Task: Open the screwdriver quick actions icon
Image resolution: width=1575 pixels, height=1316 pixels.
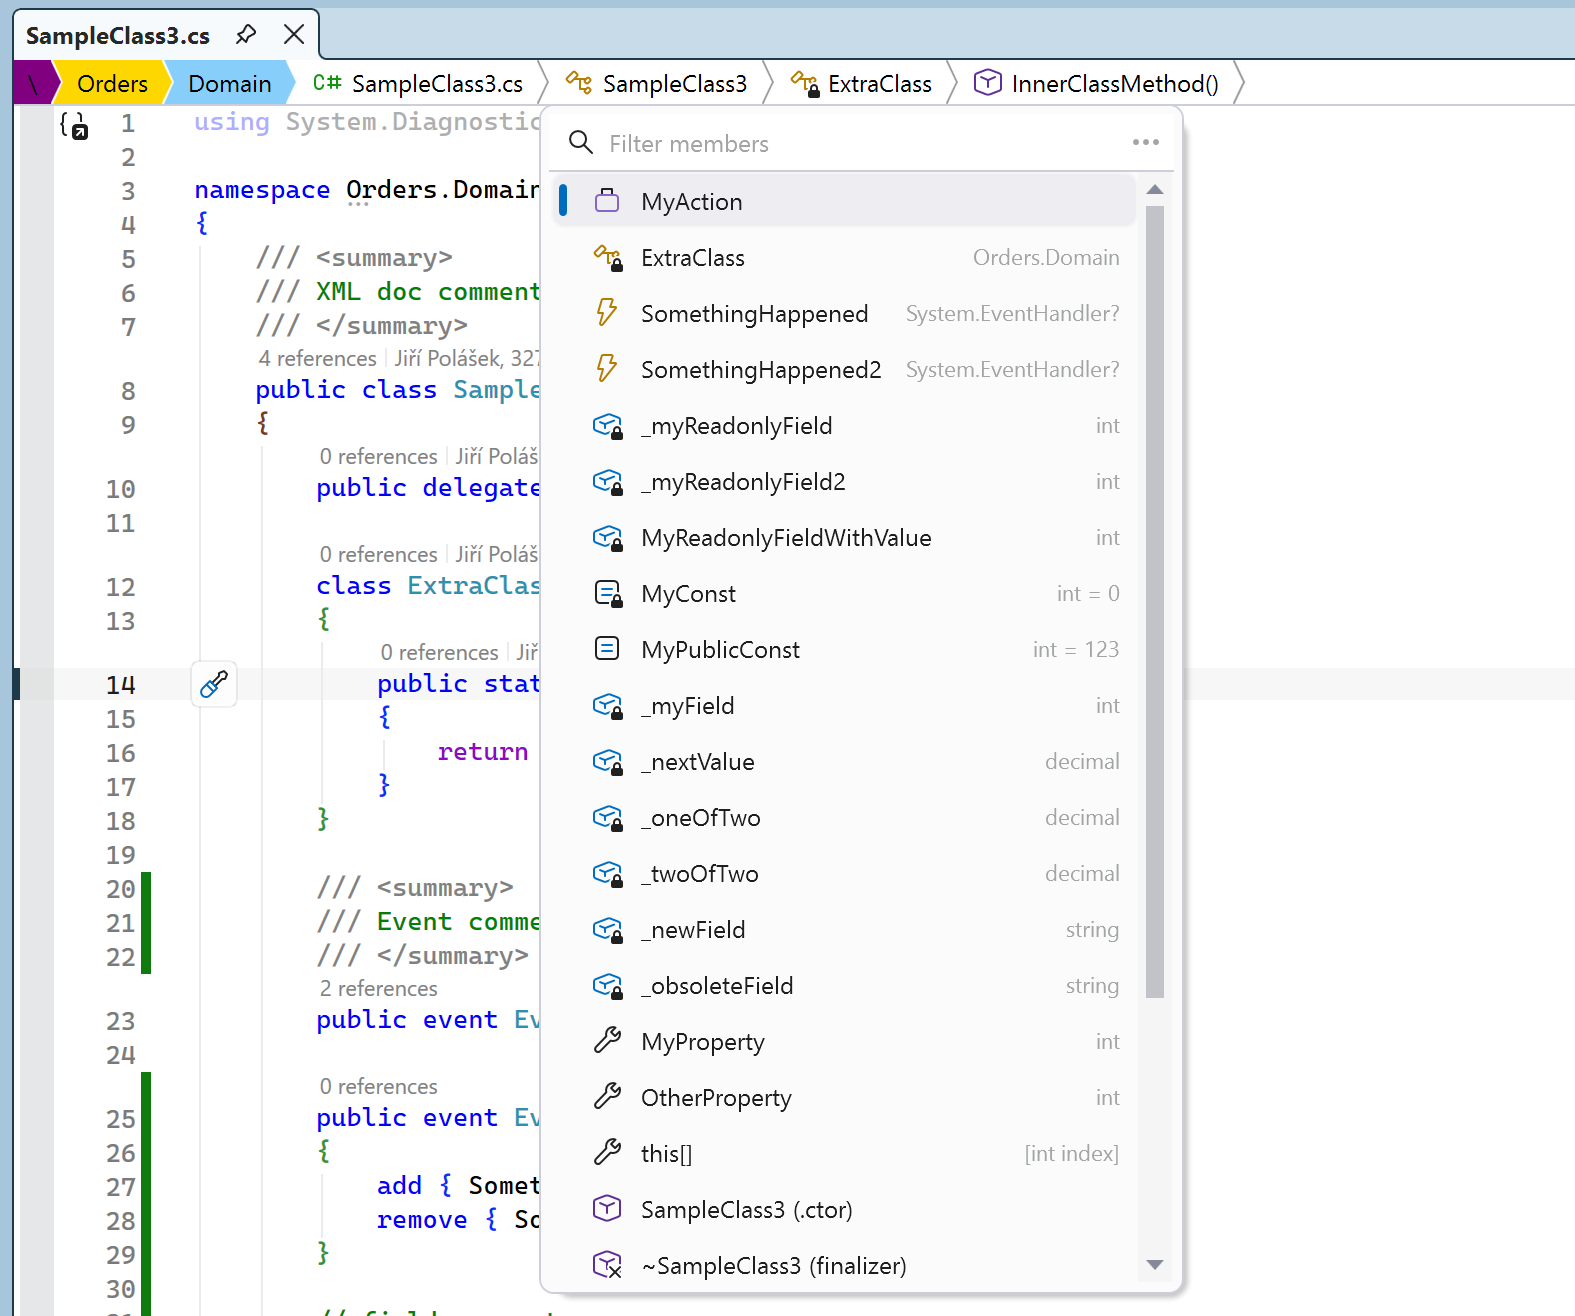Action: [x=214, y=684]
